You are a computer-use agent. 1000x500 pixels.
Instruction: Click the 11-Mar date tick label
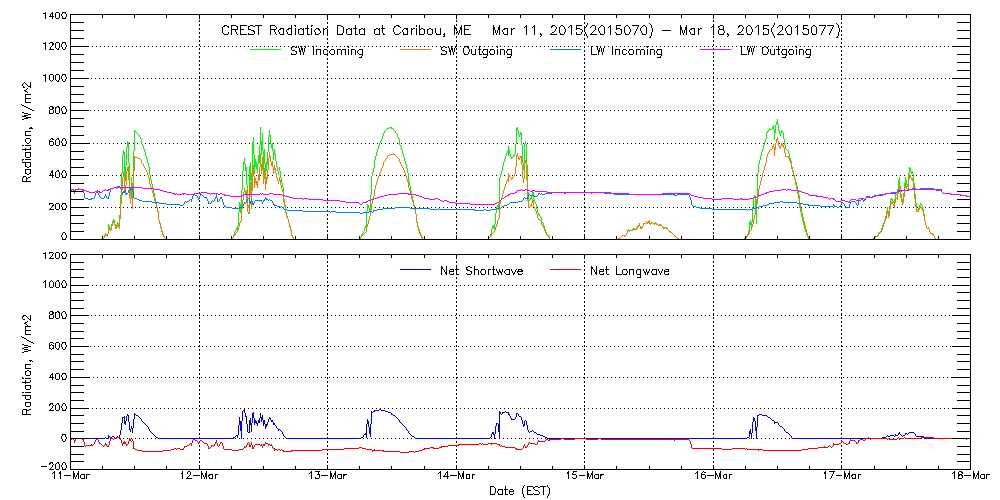tap(71, 476)
